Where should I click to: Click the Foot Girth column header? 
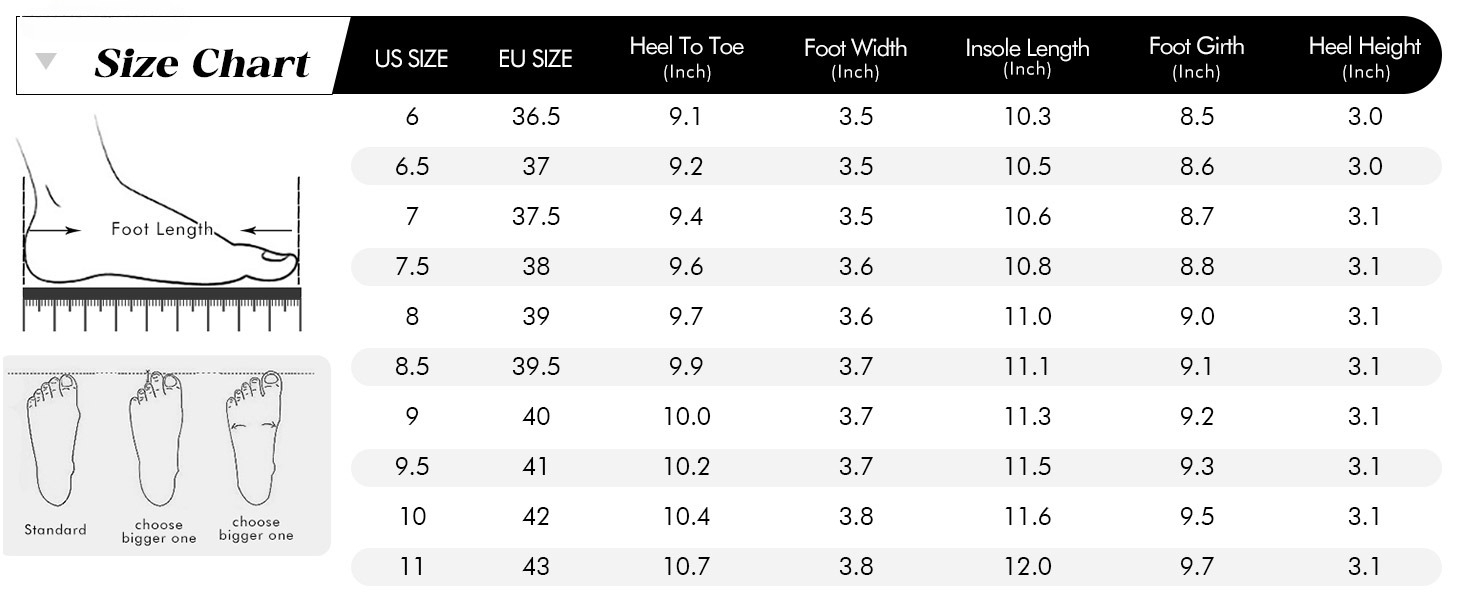click(1196, 58)
